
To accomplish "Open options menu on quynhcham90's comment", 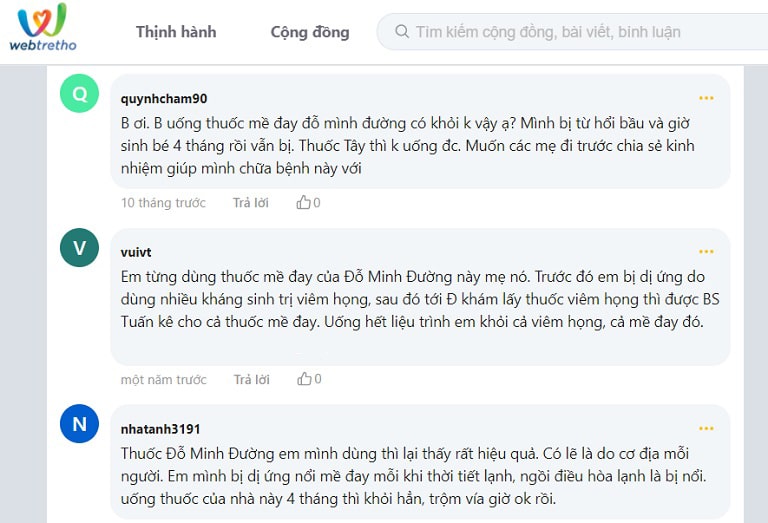I will 706,98.
